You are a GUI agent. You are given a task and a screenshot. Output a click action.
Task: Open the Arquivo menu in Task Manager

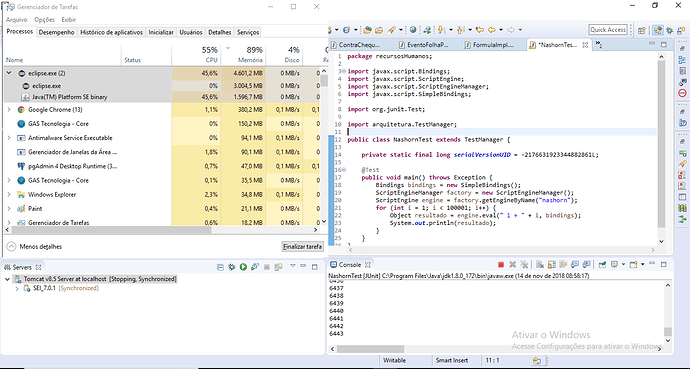(16, 20)
